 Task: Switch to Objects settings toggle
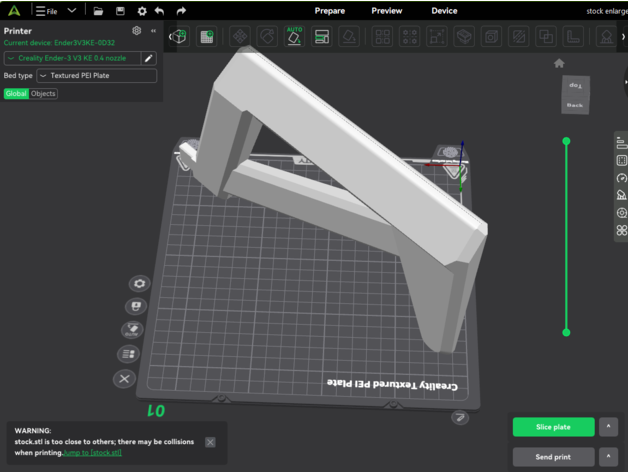pos(43,94)
